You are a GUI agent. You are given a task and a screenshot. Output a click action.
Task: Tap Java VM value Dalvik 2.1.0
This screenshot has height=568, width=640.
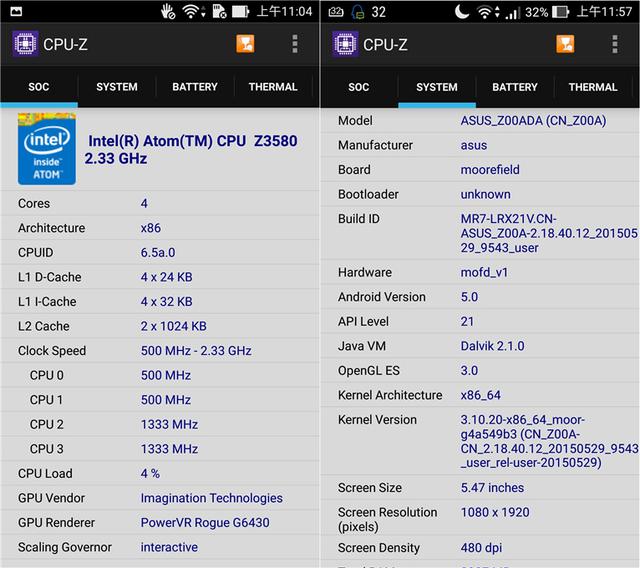tap(492, 346)
